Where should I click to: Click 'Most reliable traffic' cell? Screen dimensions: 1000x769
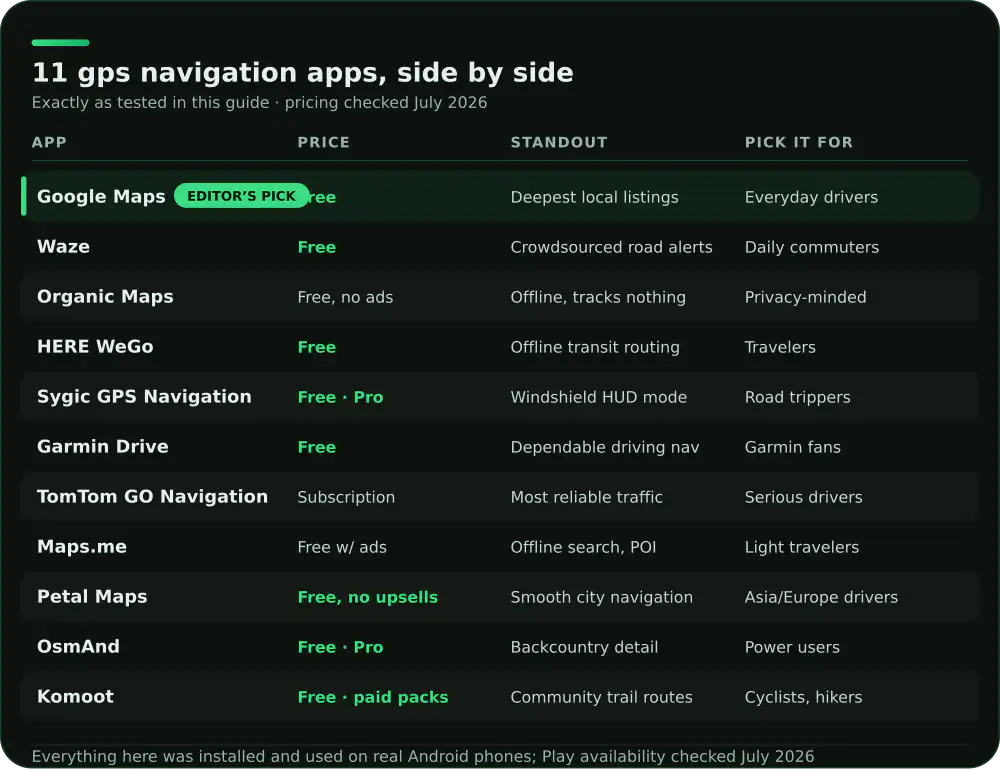click(586, 497)
